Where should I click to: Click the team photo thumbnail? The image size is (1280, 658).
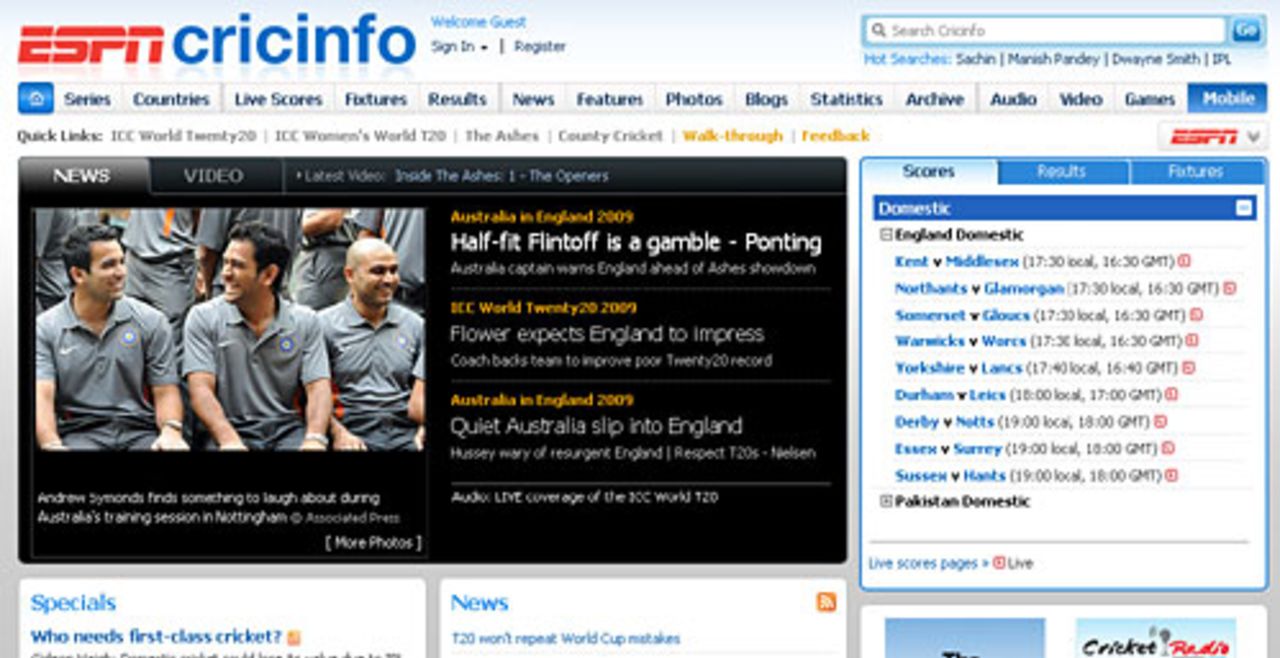[x=230, y=329]
